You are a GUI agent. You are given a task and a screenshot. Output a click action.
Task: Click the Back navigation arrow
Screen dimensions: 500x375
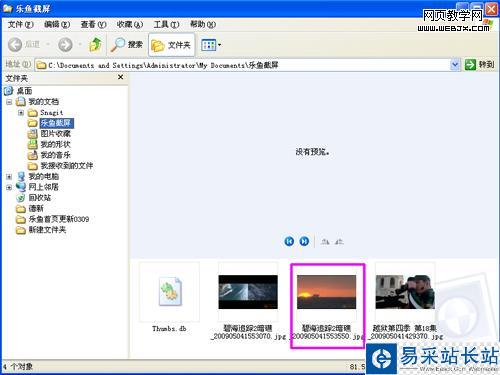[15, 44]
